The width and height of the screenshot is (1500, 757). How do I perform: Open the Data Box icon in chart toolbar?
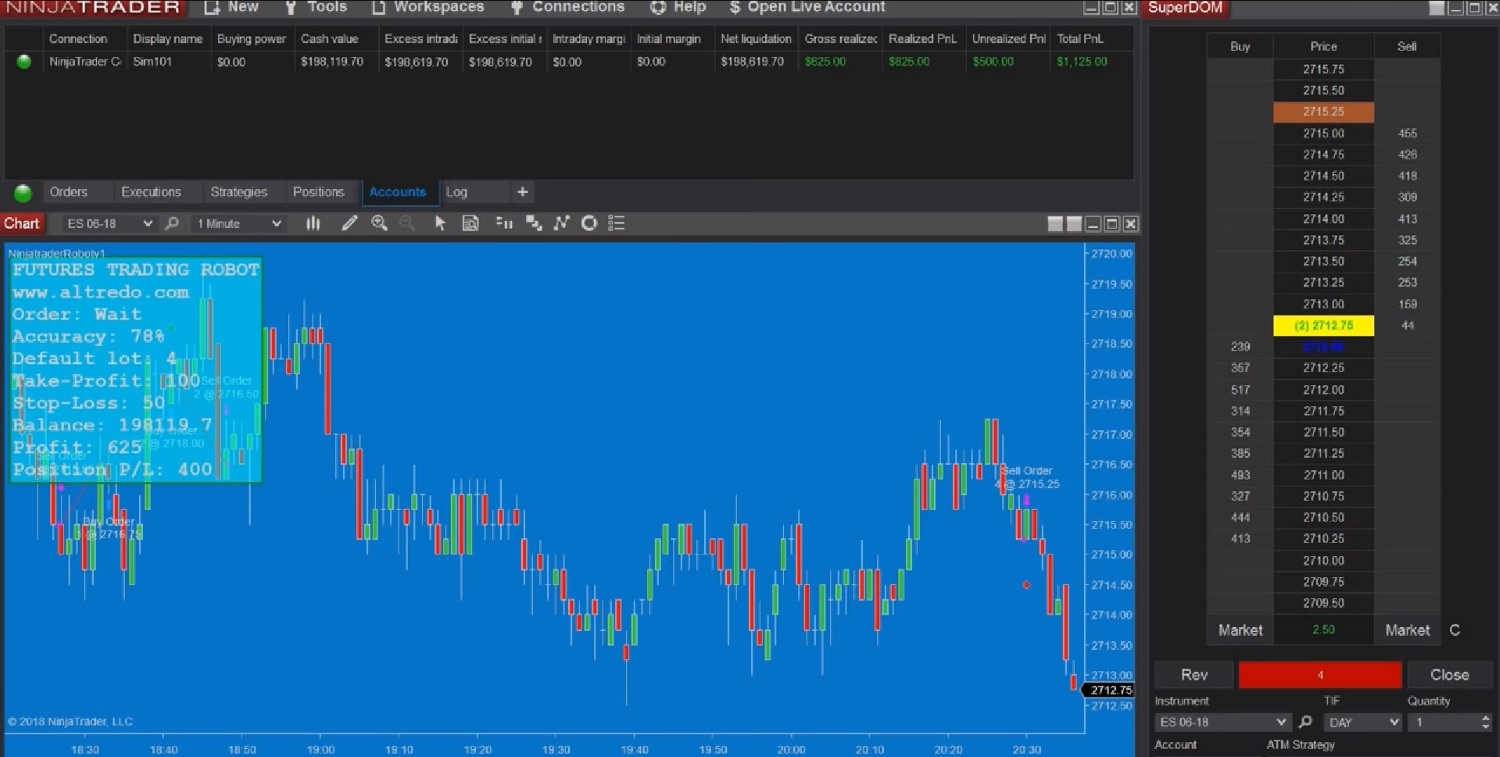470,224
